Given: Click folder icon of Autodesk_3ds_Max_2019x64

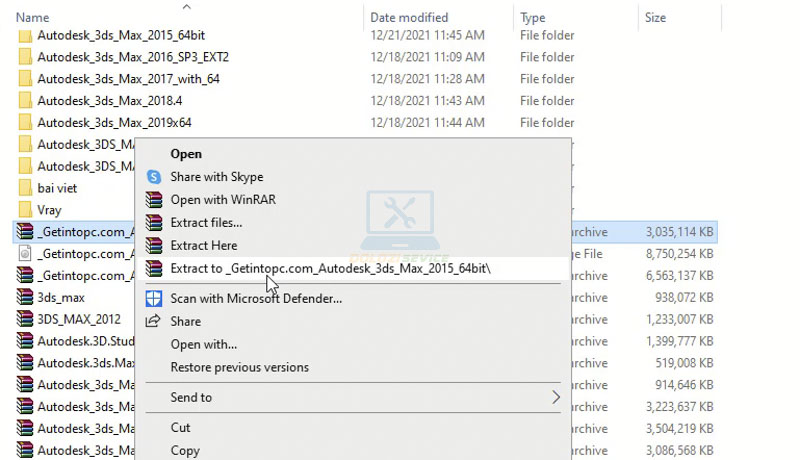Looking at the screenshot, I should 24,123.
